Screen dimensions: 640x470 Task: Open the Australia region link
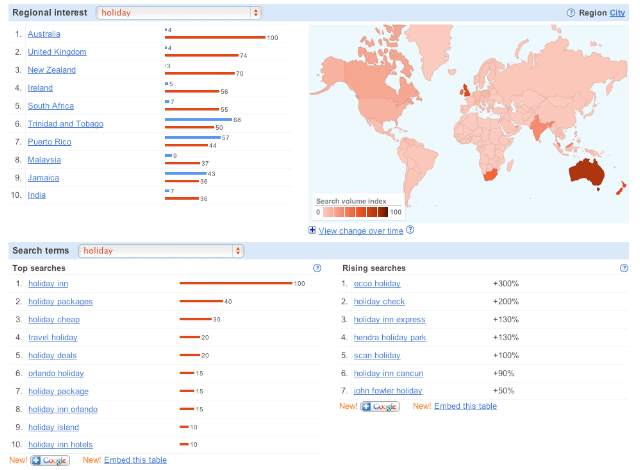coord(44,34)
